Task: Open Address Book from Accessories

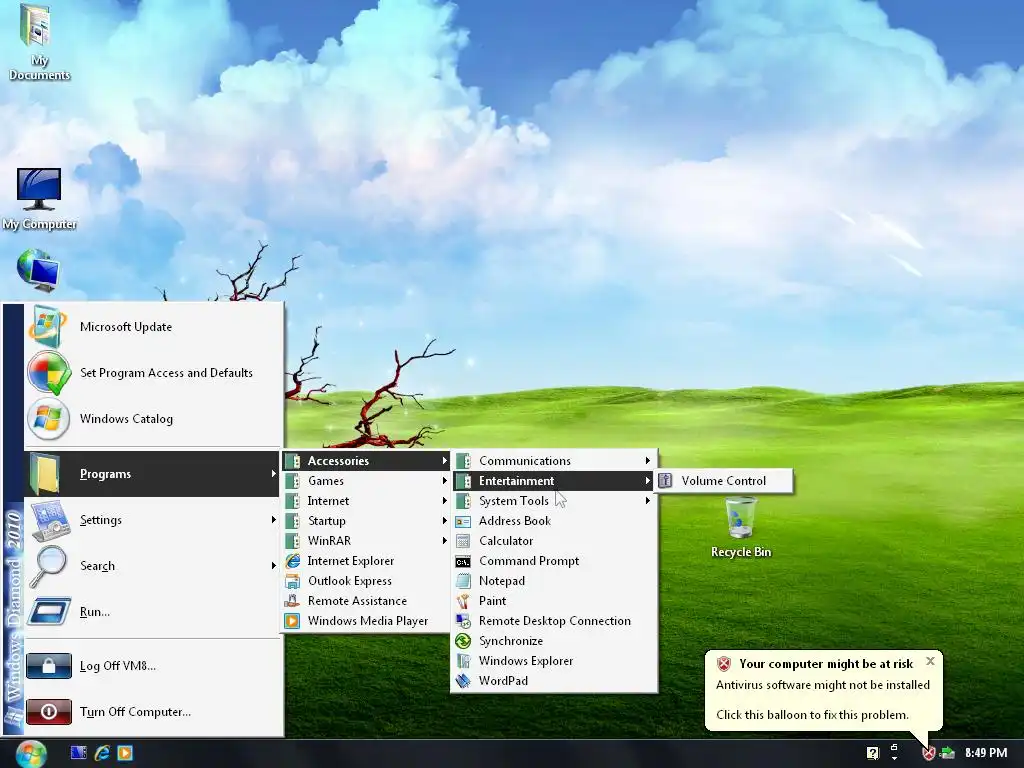Action: pos(554,520)
